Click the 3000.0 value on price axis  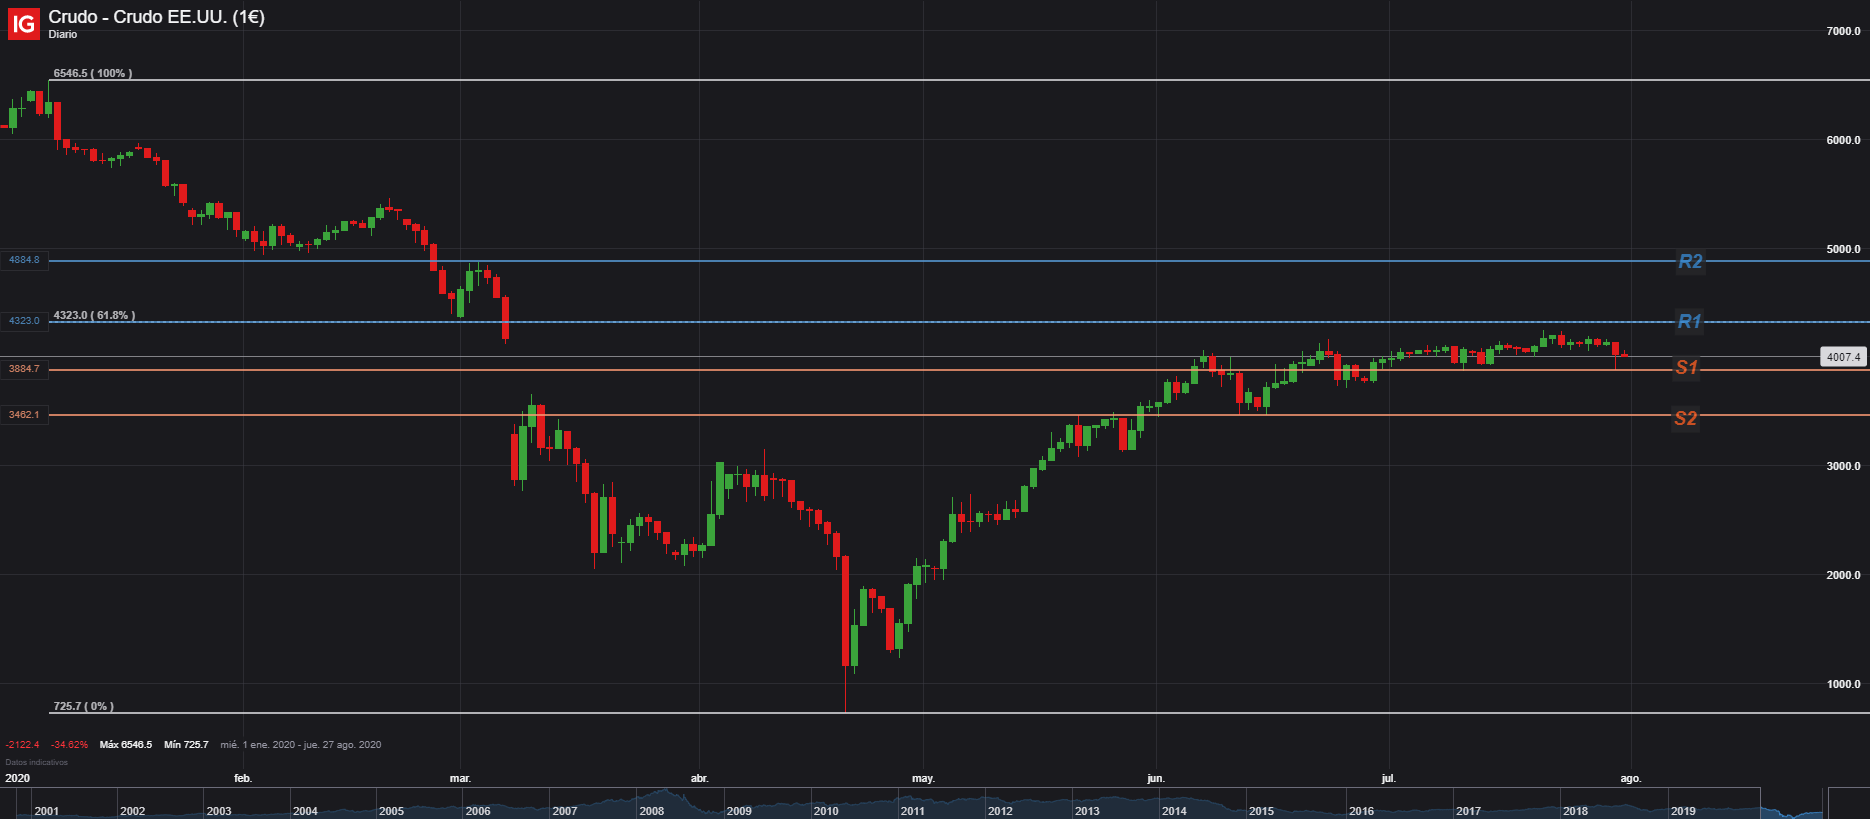point(1843,466)
